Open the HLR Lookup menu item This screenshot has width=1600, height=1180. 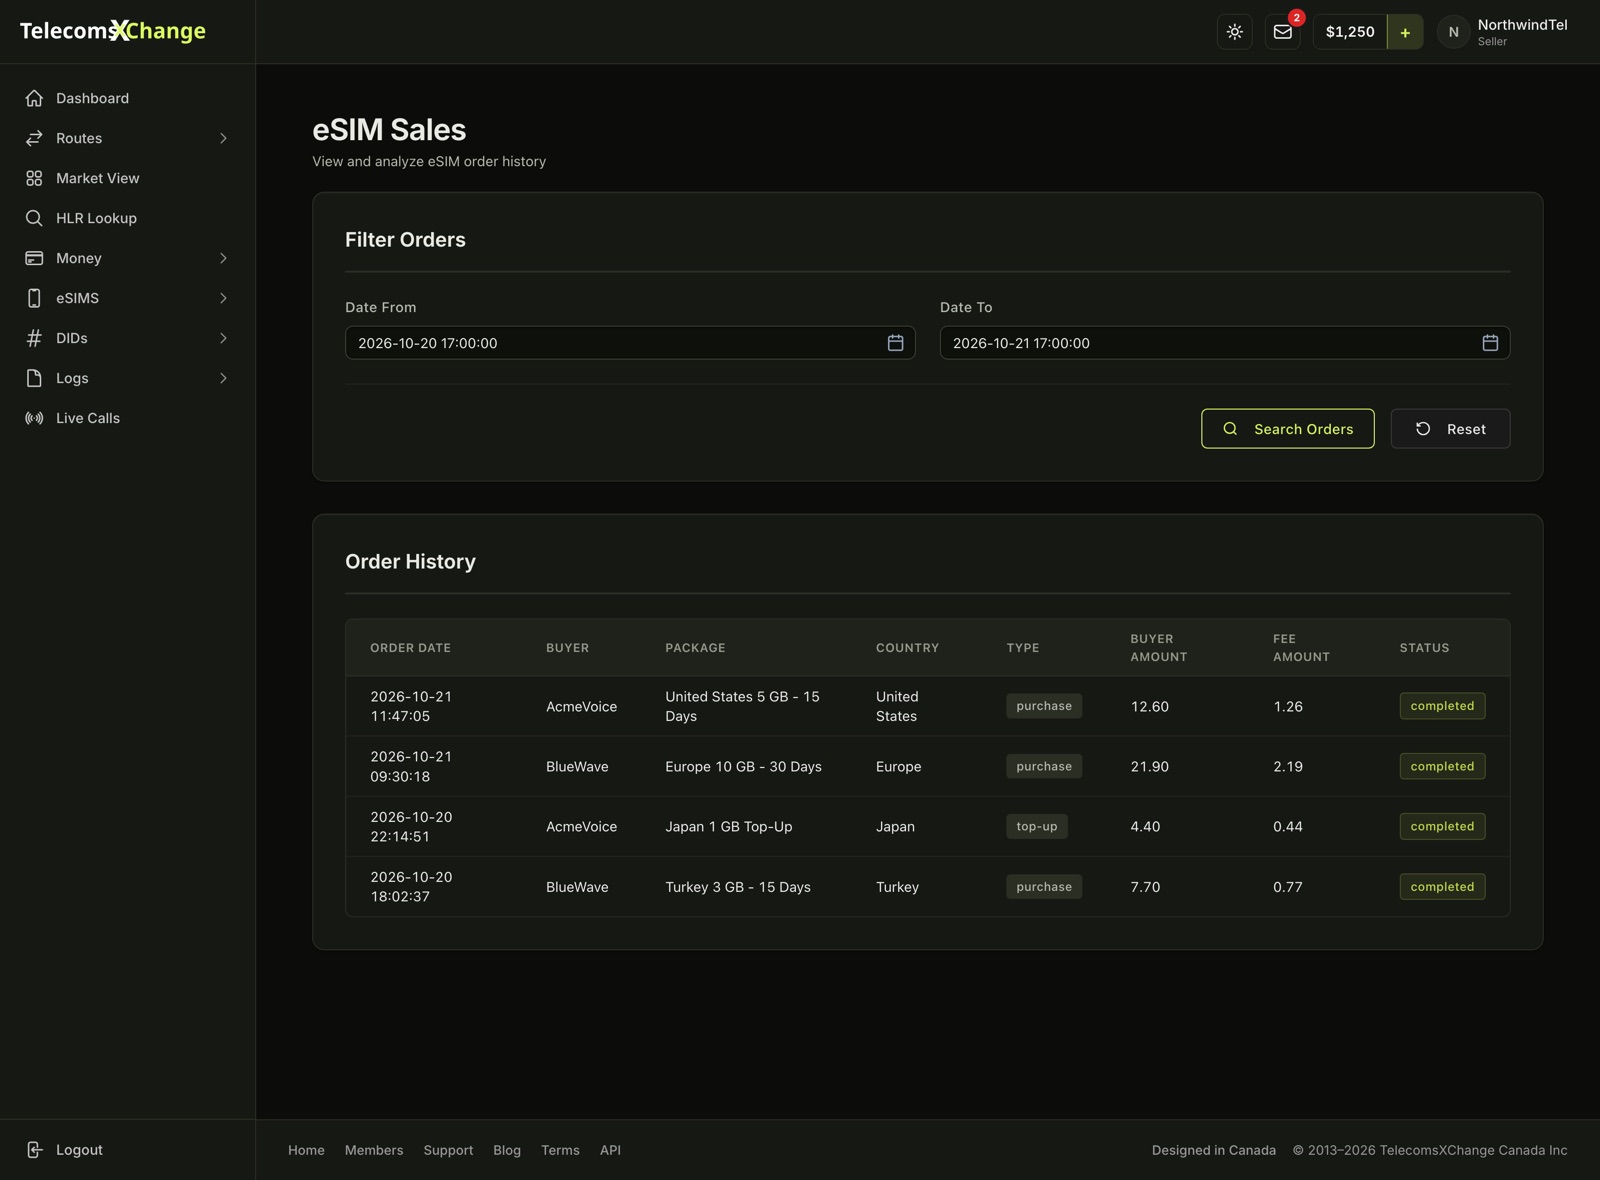pyautogui.click(x=127, y=218)
